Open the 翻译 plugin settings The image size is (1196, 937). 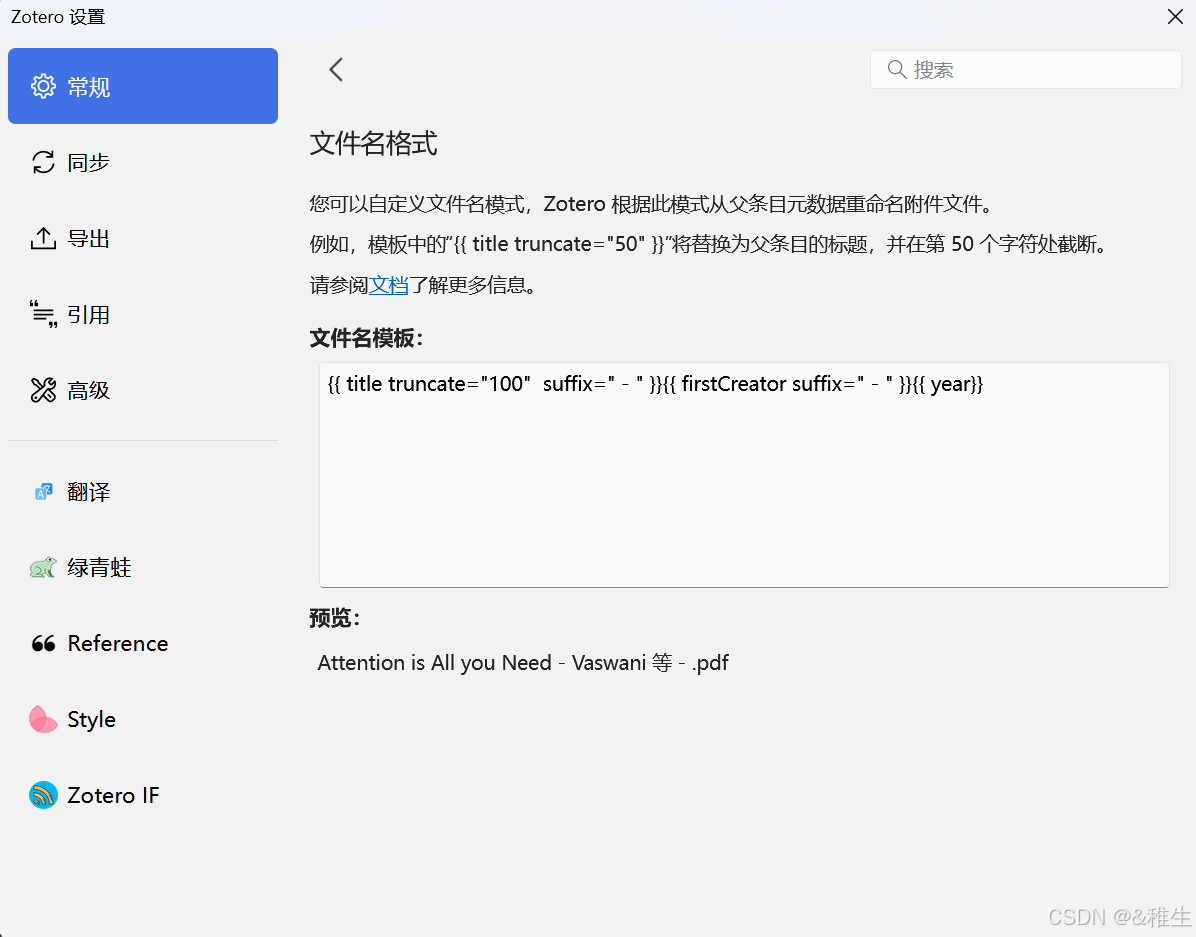[143, 491]
